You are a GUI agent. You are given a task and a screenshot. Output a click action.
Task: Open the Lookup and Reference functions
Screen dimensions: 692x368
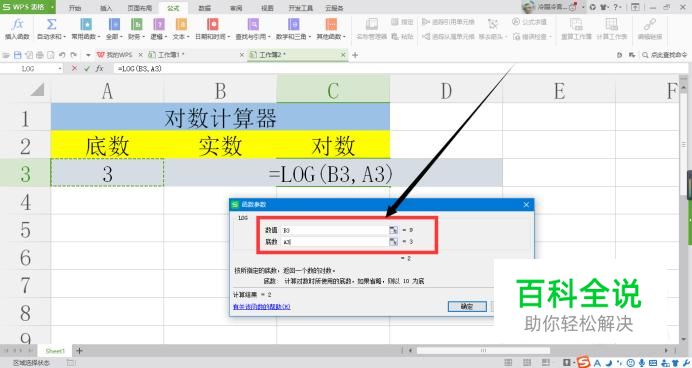click(253, 28)
